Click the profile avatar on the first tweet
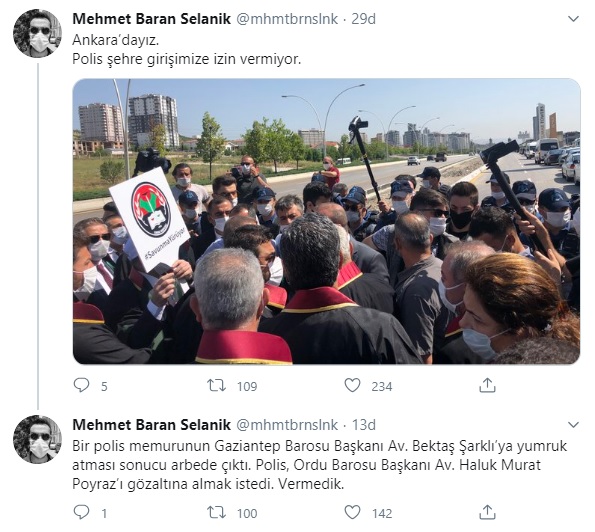Image resolution: width=595 pixels, height=532 pixels. tap(37, 33)
